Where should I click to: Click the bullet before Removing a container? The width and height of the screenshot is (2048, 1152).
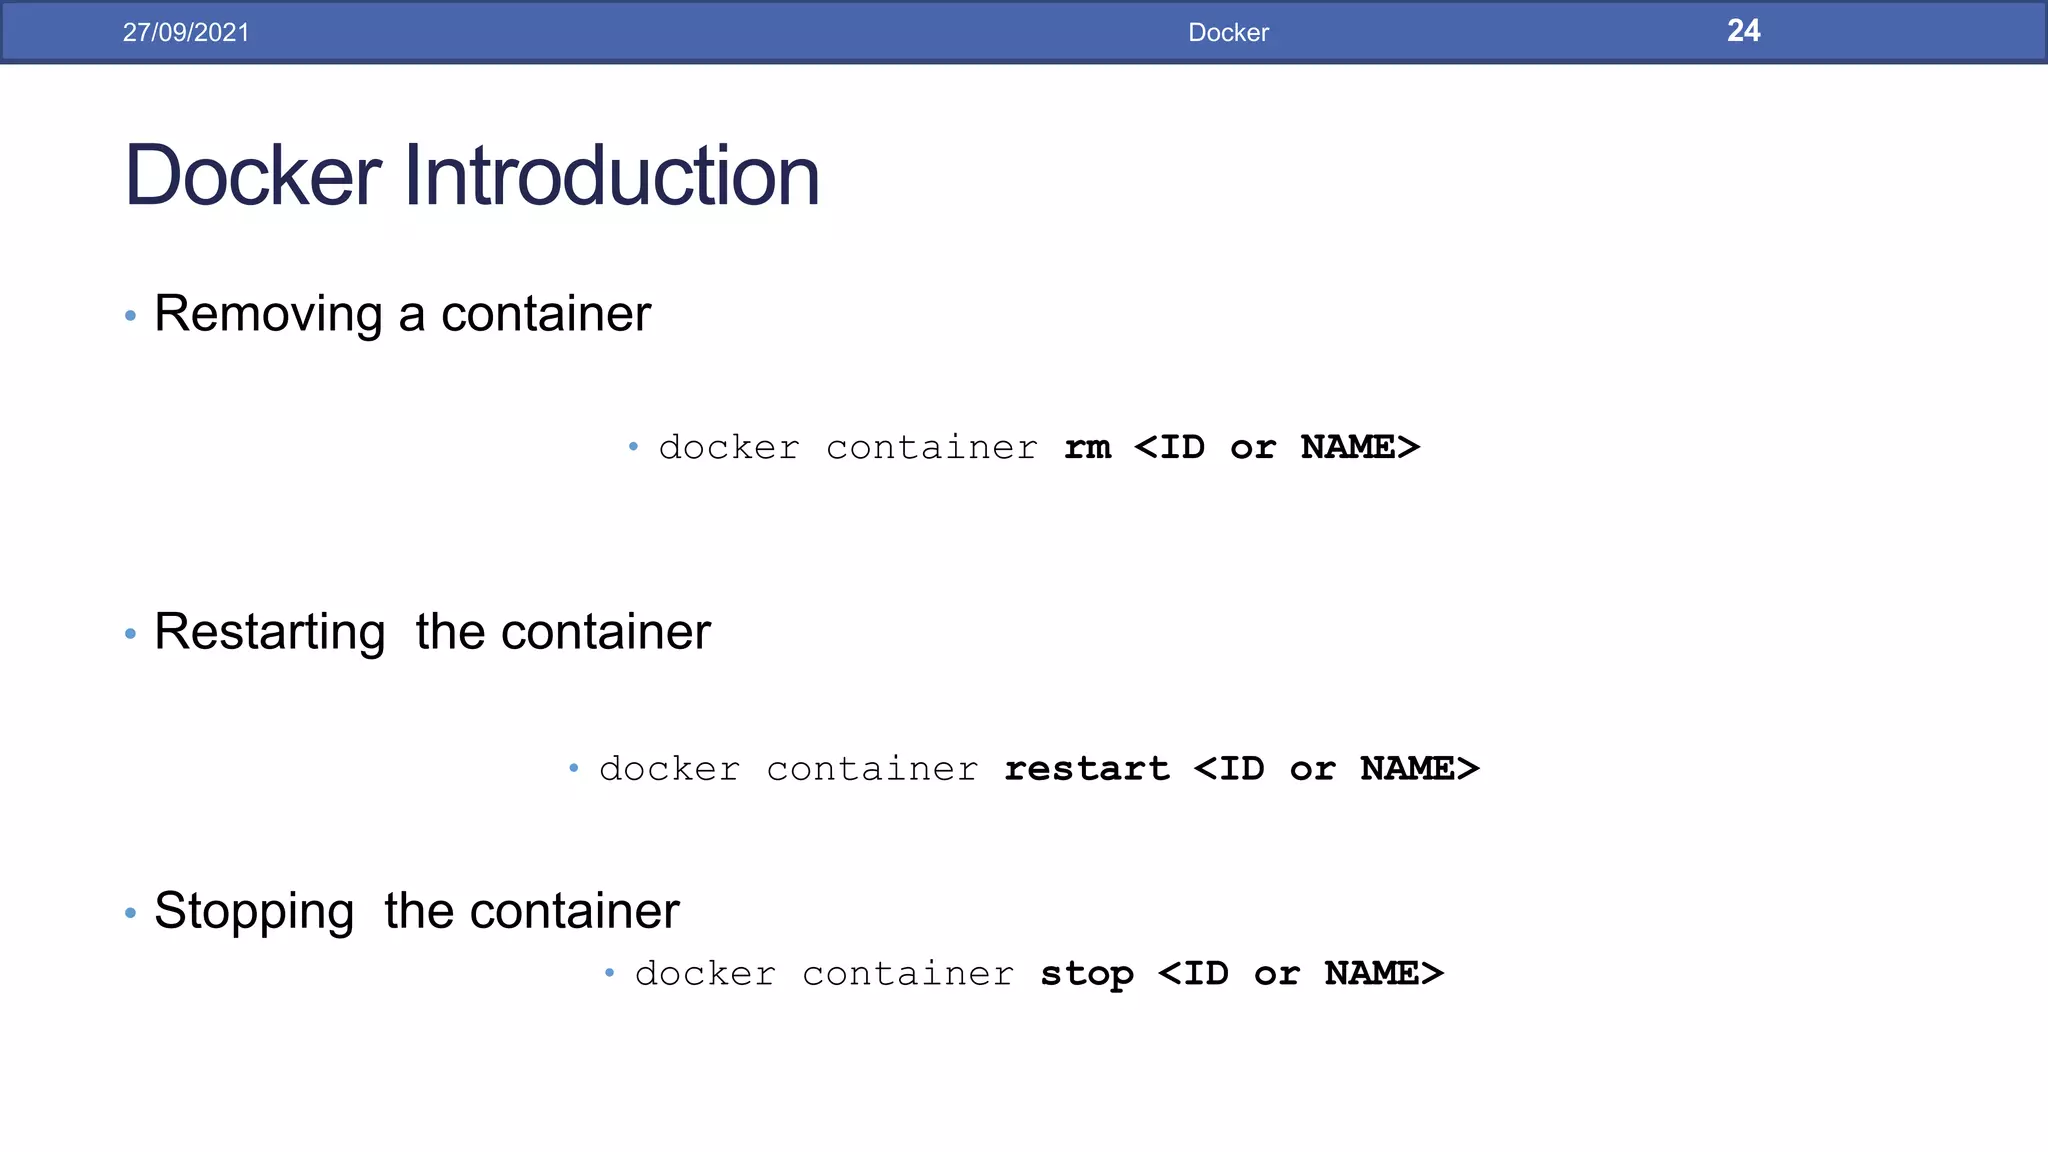130,316
